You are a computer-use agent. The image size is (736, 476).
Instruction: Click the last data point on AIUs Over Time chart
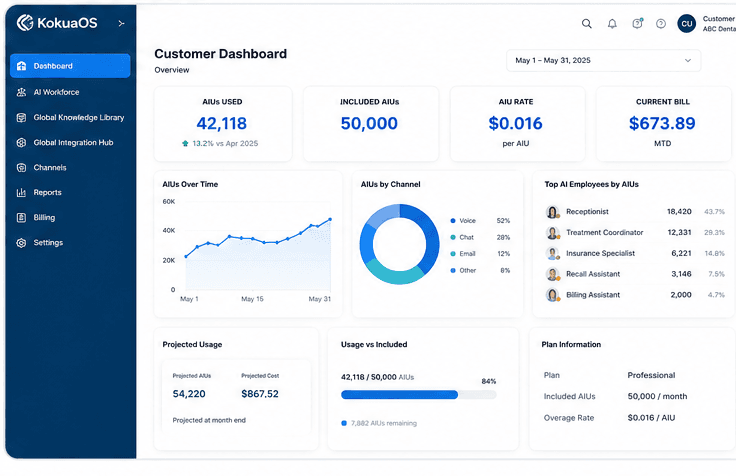[330, 219]
